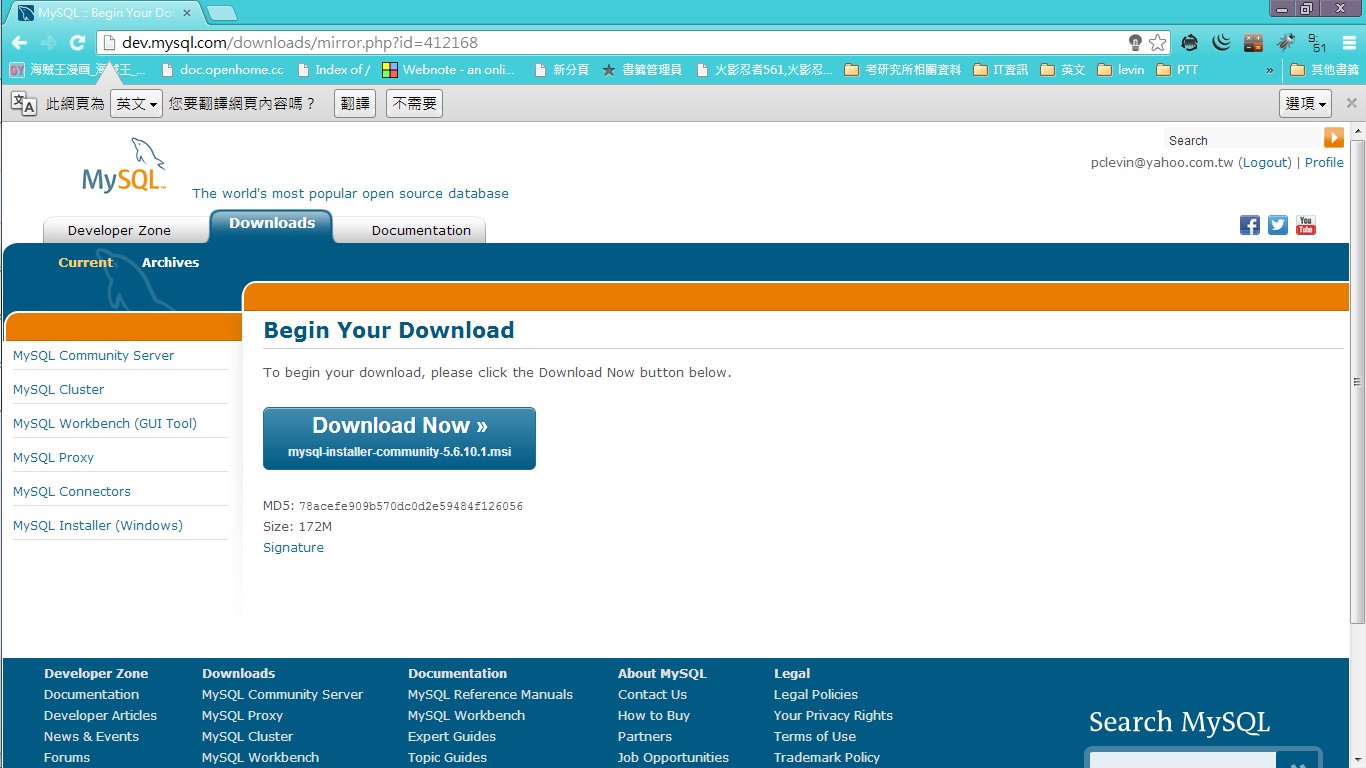Close the MySQL Begin Your Download tab
This screenshot has width=1366, height=768.
point(187,13)
